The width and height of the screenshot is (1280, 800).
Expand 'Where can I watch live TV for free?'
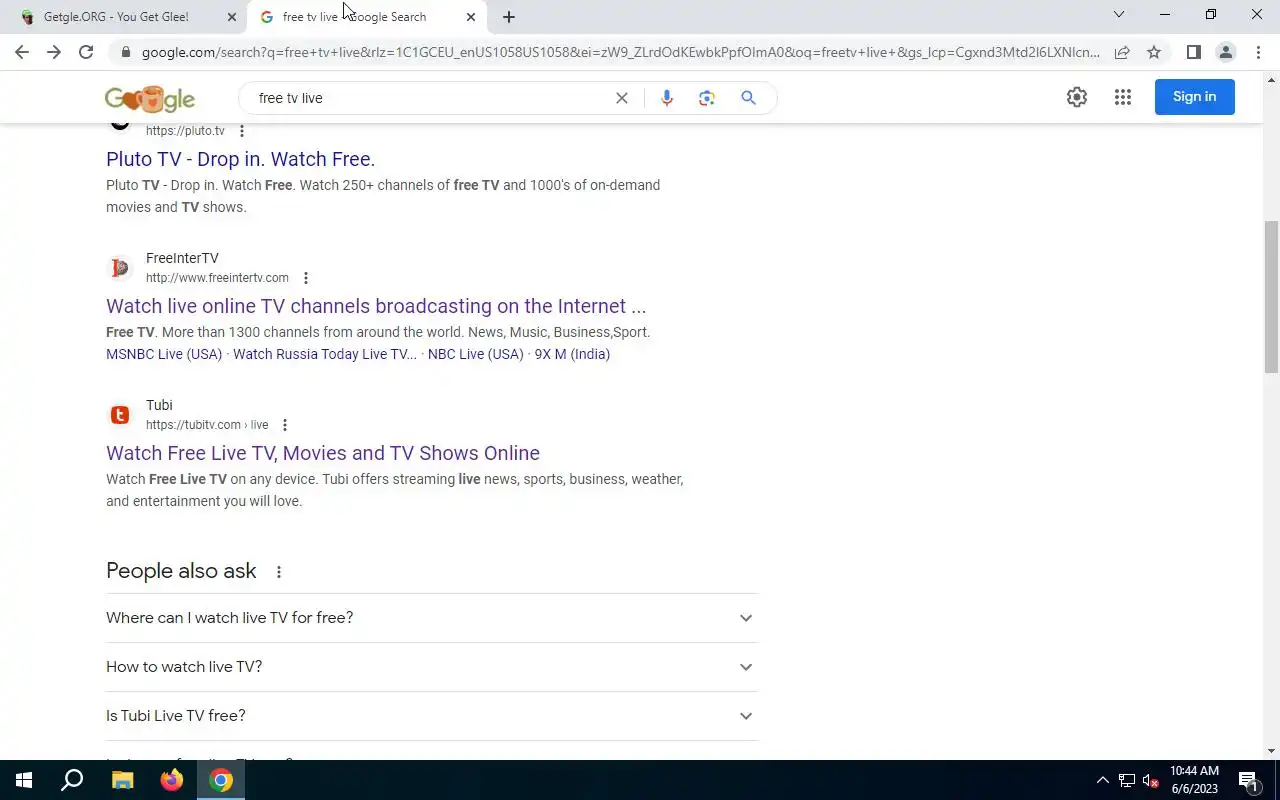click(x=432, y=618)
